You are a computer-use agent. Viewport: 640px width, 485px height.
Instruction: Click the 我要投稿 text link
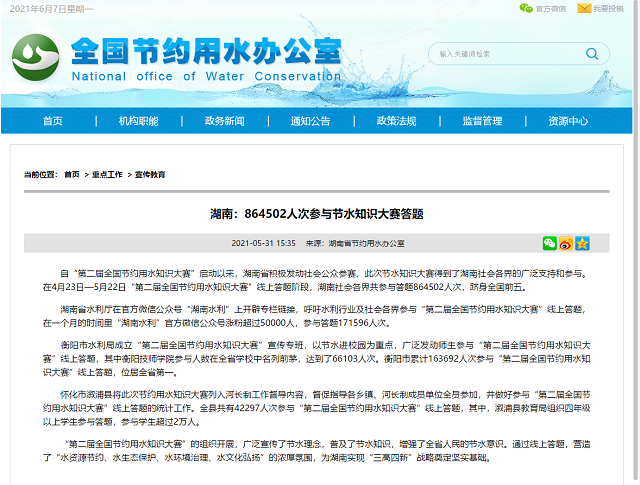pyautogui.click(x=608, y=8)
